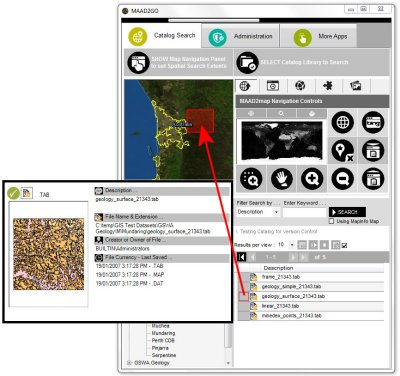The width and height of the screenshot is (400, 376).
Task: Expand the GSWA Geology tree node
Action: point(129,363)
